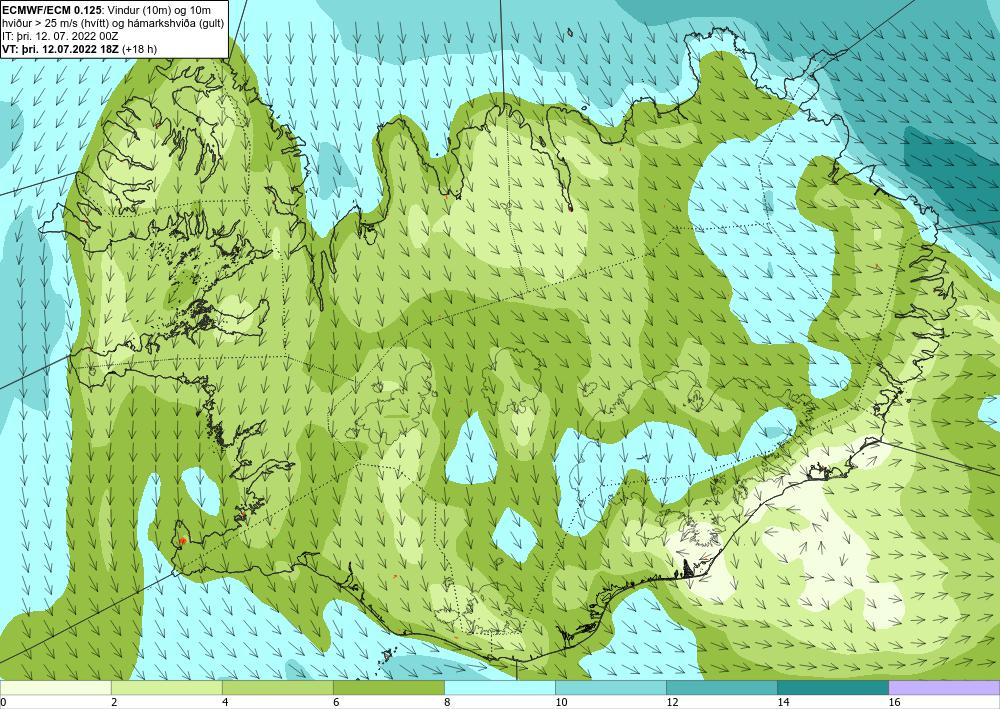Viewport: 1000px width, 709px height.
Task: Click the "hviður > 25 m/s (hvítt)" description line
Action: pyautogui.click(x=55, y=23)
